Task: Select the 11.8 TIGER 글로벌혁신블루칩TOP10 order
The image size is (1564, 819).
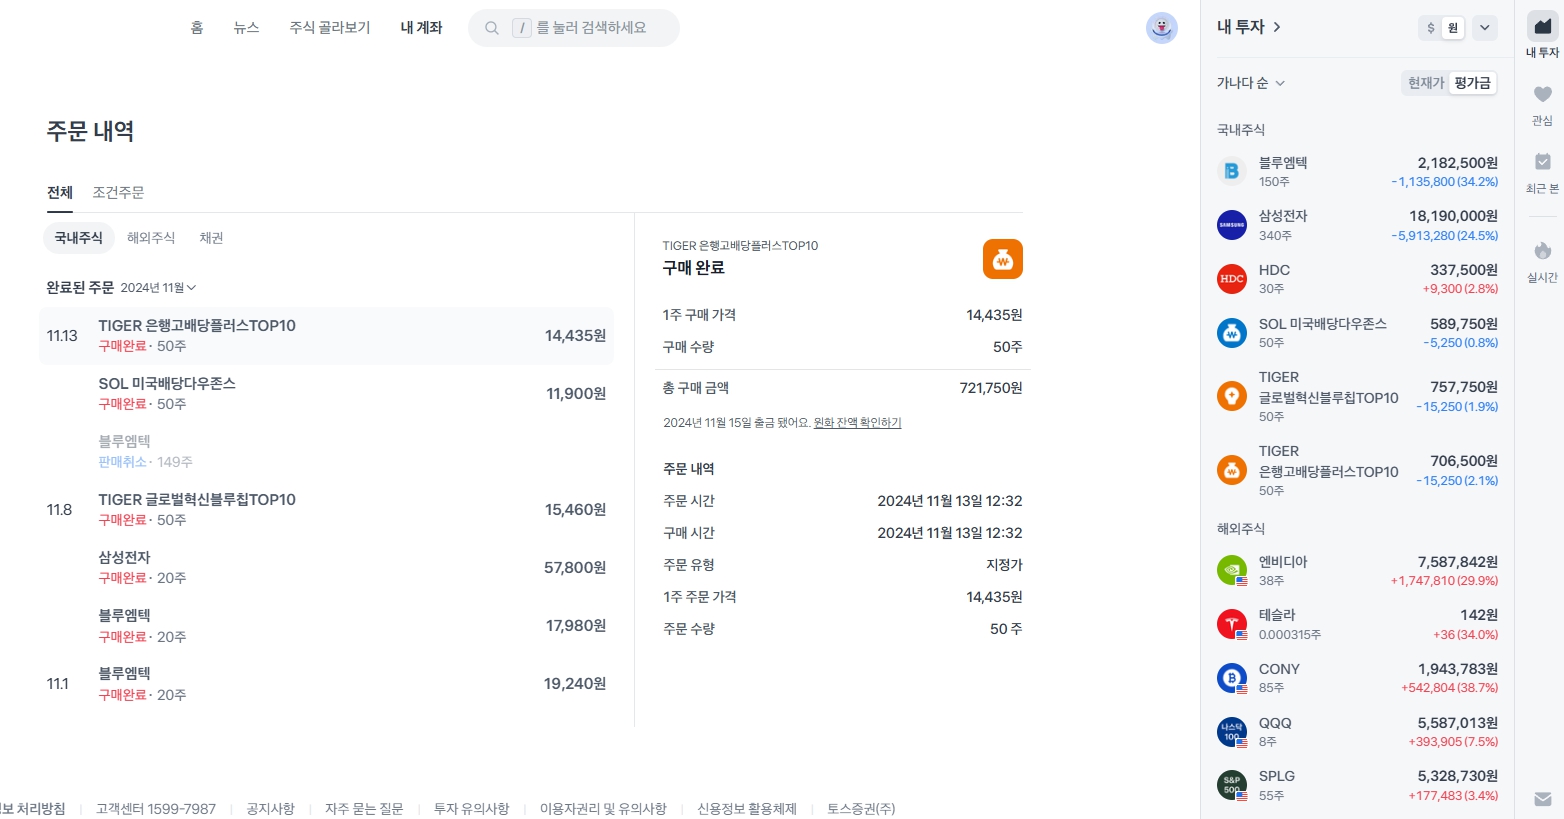Action: (x=326, y=510)
